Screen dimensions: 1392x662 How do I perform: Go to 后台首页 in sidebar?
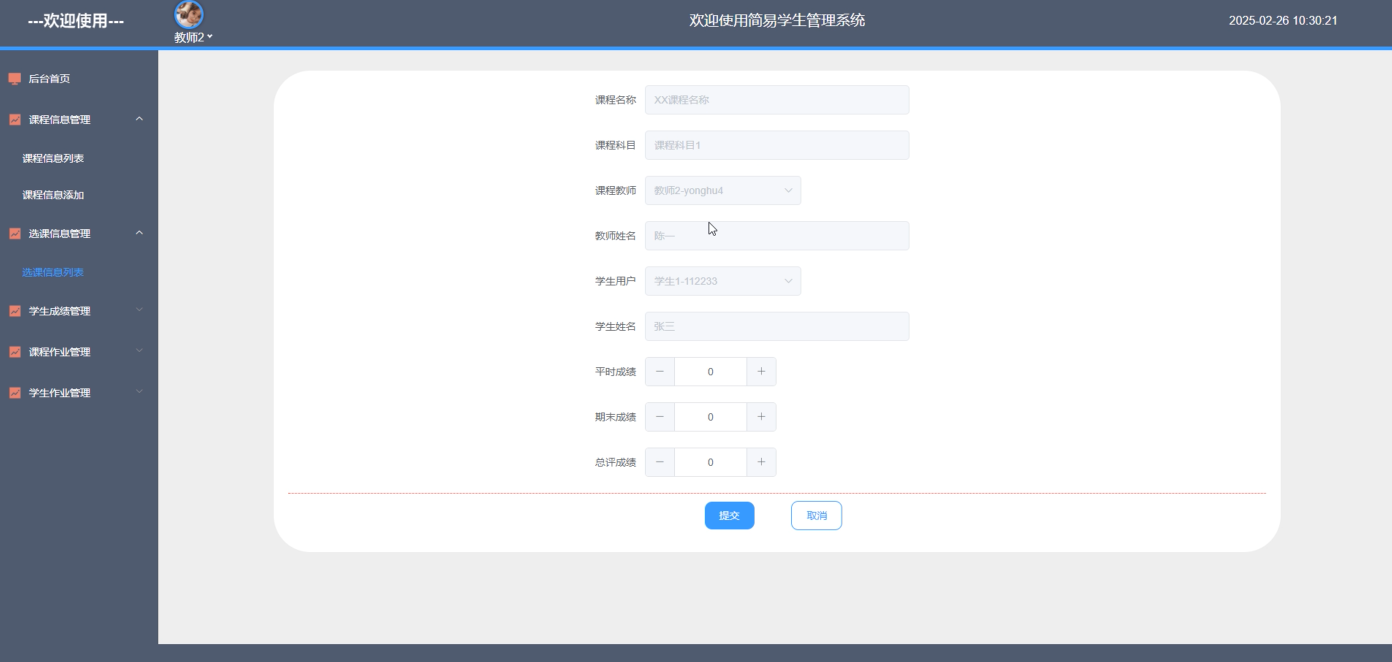coord(49,79)
